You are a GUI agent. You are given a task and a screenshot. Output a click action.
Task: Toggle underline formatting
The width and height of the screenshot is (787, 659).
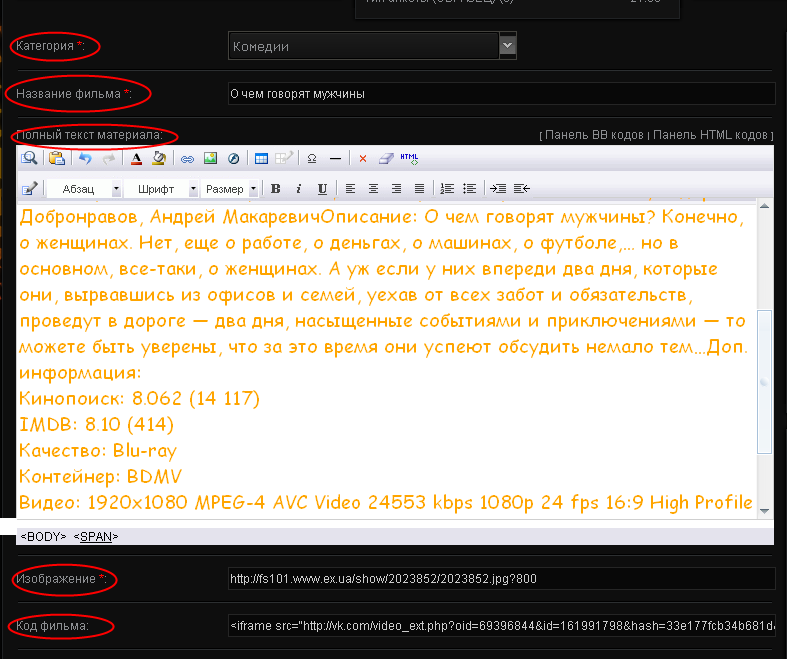click(x=322, y=189)
